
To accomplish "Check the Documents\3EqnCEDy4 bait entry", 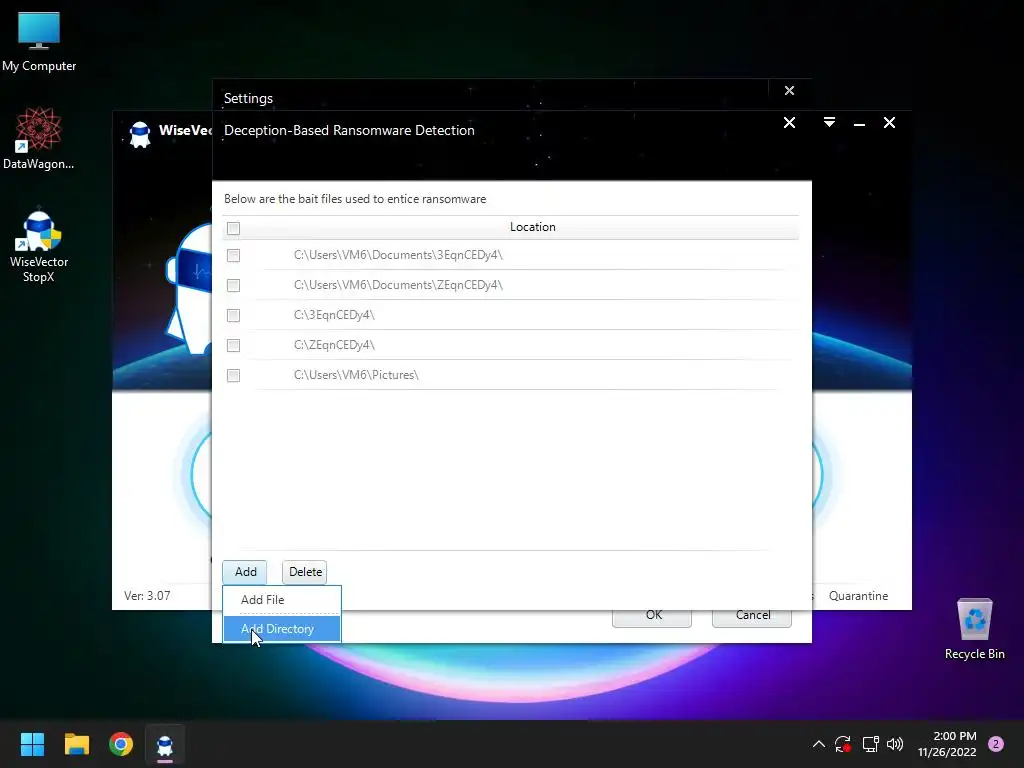I will click(x=233, y=255).
